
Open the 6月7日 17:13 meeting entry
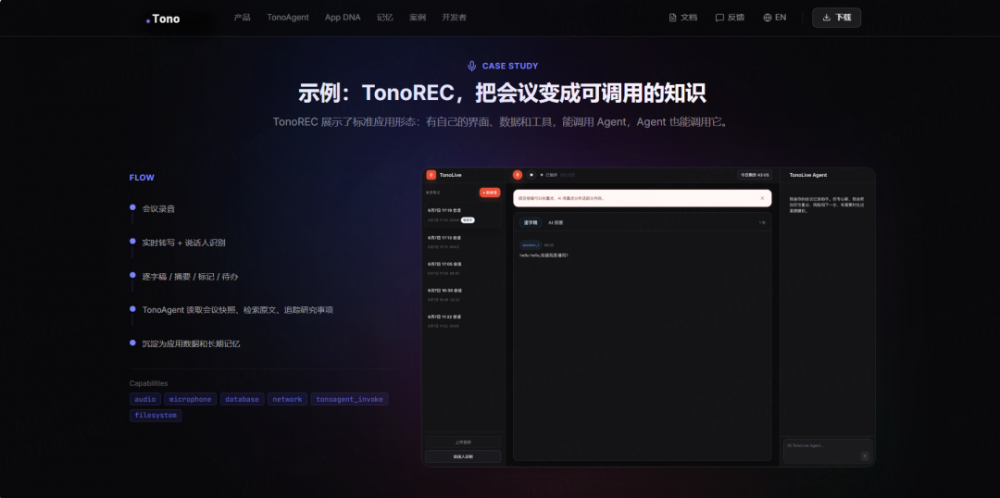[x=463, y=242]
